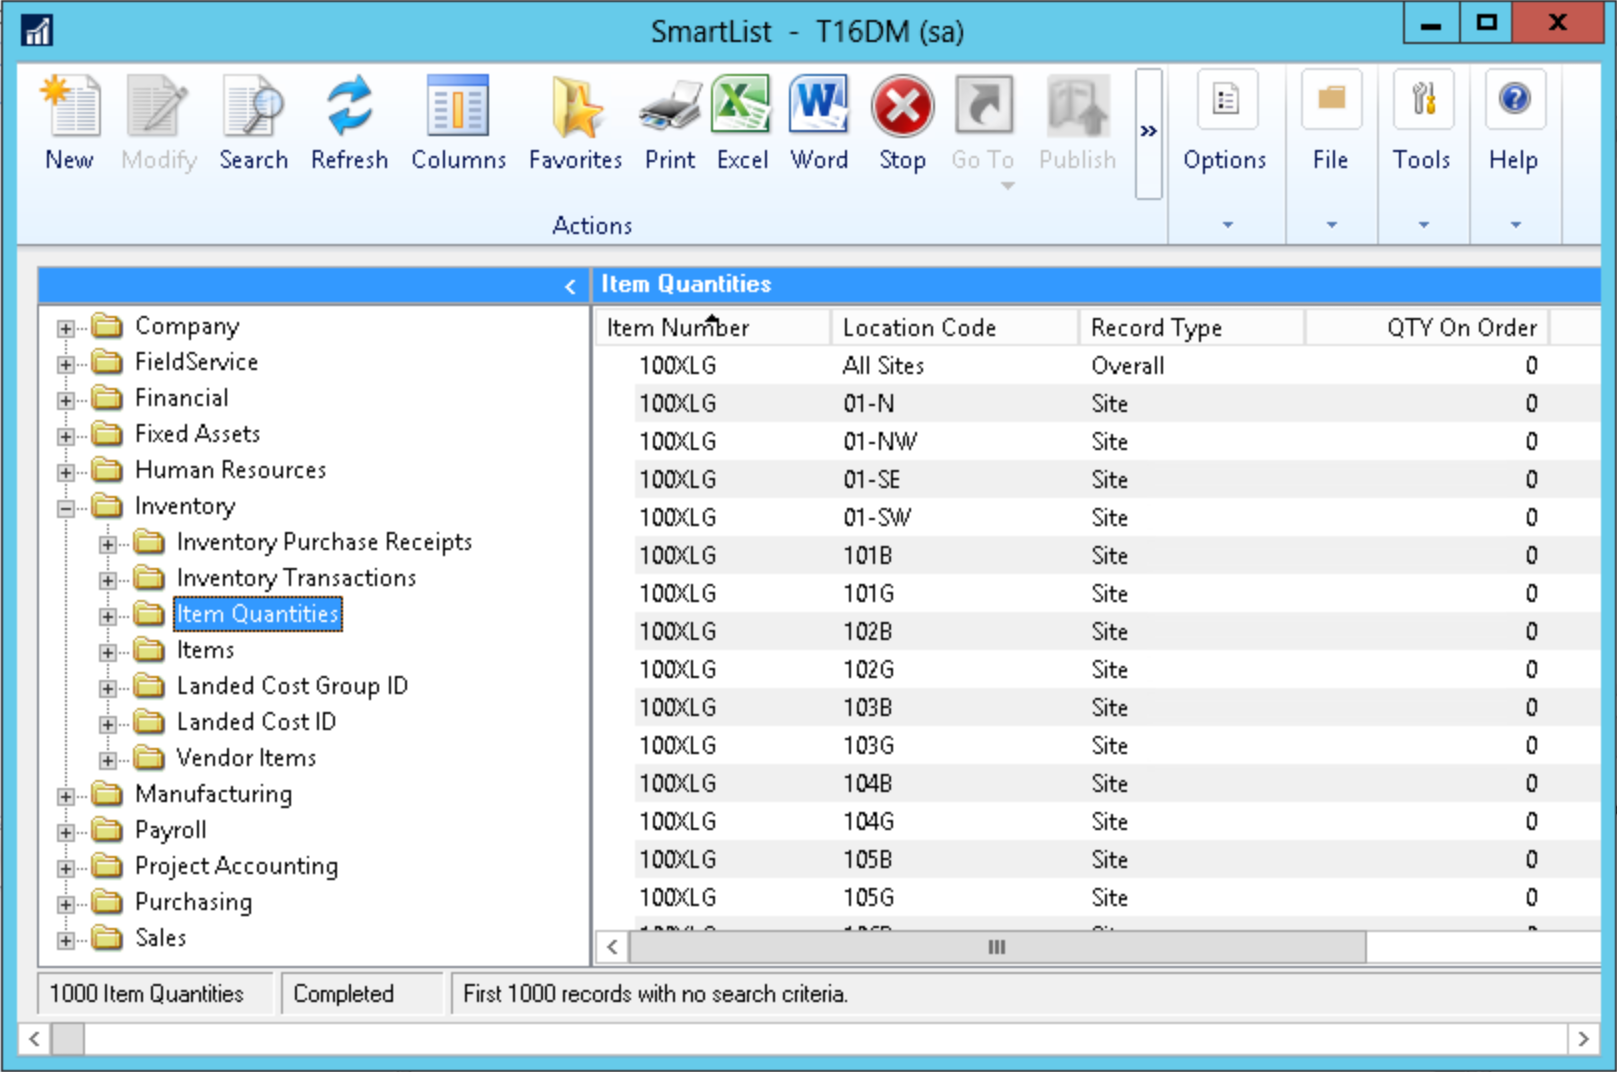Select the Purchasing folder
The width and height of the screenshot is (1617, 1072).
tap(193, 902)
